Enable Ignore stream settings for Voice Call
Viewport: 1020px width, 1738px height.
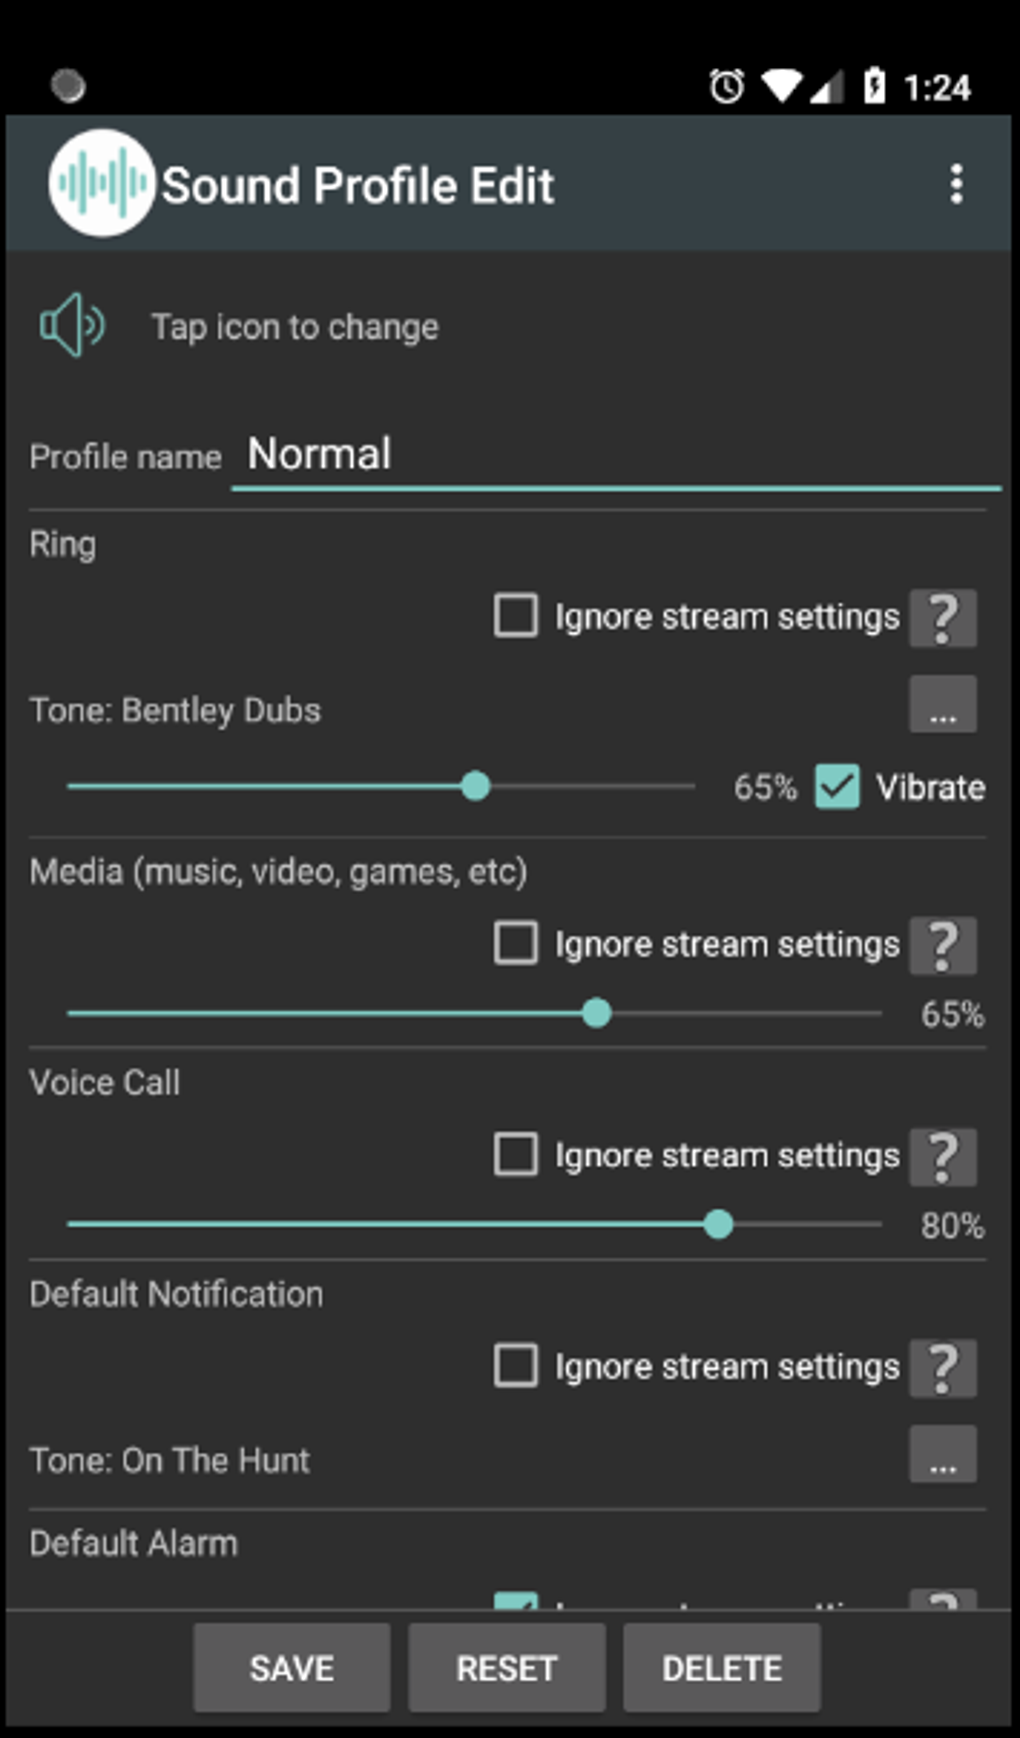516,1155
